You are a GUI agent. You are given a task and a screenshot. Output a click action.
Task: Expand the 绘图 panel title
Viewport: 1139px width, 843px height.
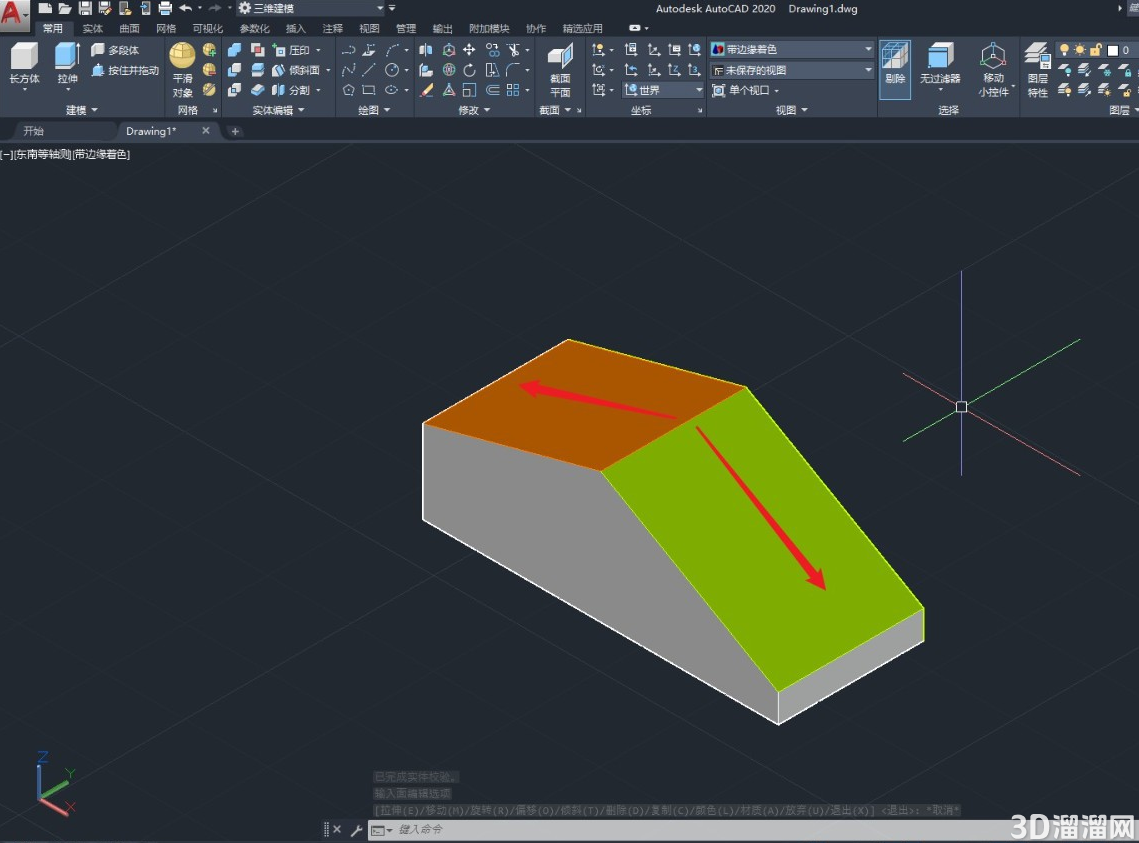375,110
